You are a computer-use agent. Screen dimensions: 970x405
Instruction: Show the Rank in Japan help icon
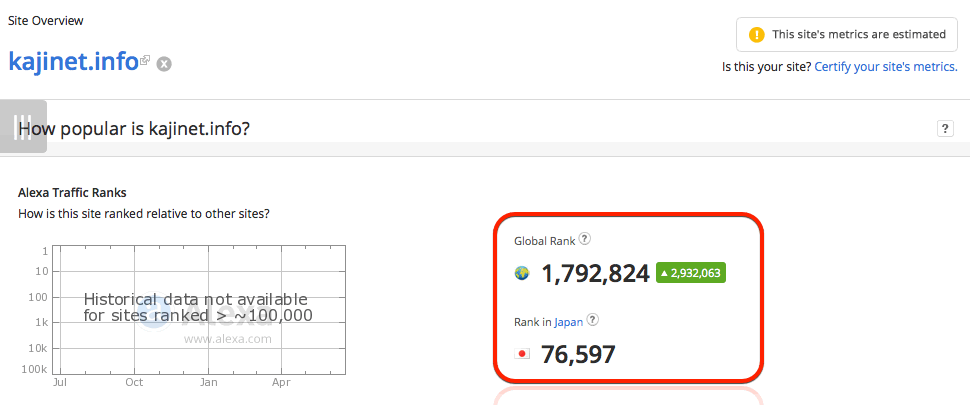[x=592, y=320]
